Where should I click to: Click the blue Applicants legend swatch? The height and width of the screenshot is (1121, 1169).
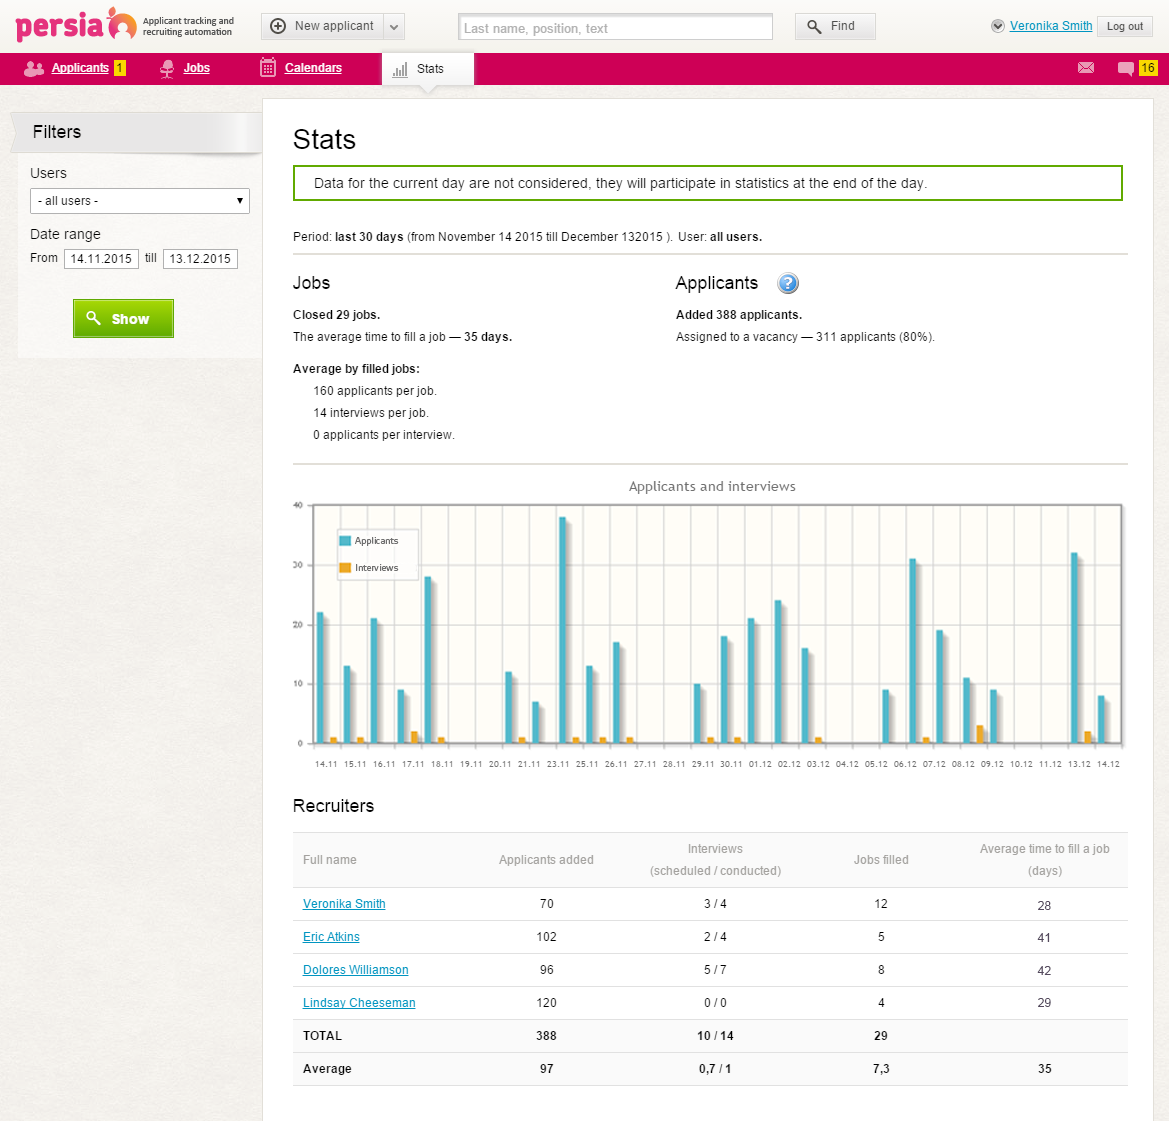click(345, 540)
